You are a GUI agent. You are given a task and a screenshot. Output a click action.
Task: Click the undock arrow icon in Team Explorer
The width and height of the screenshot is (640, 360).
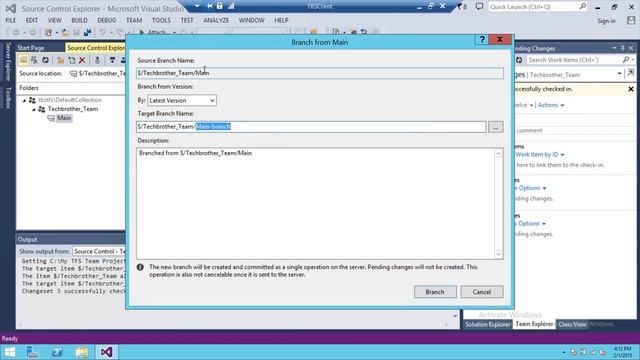tap(631, 73)
